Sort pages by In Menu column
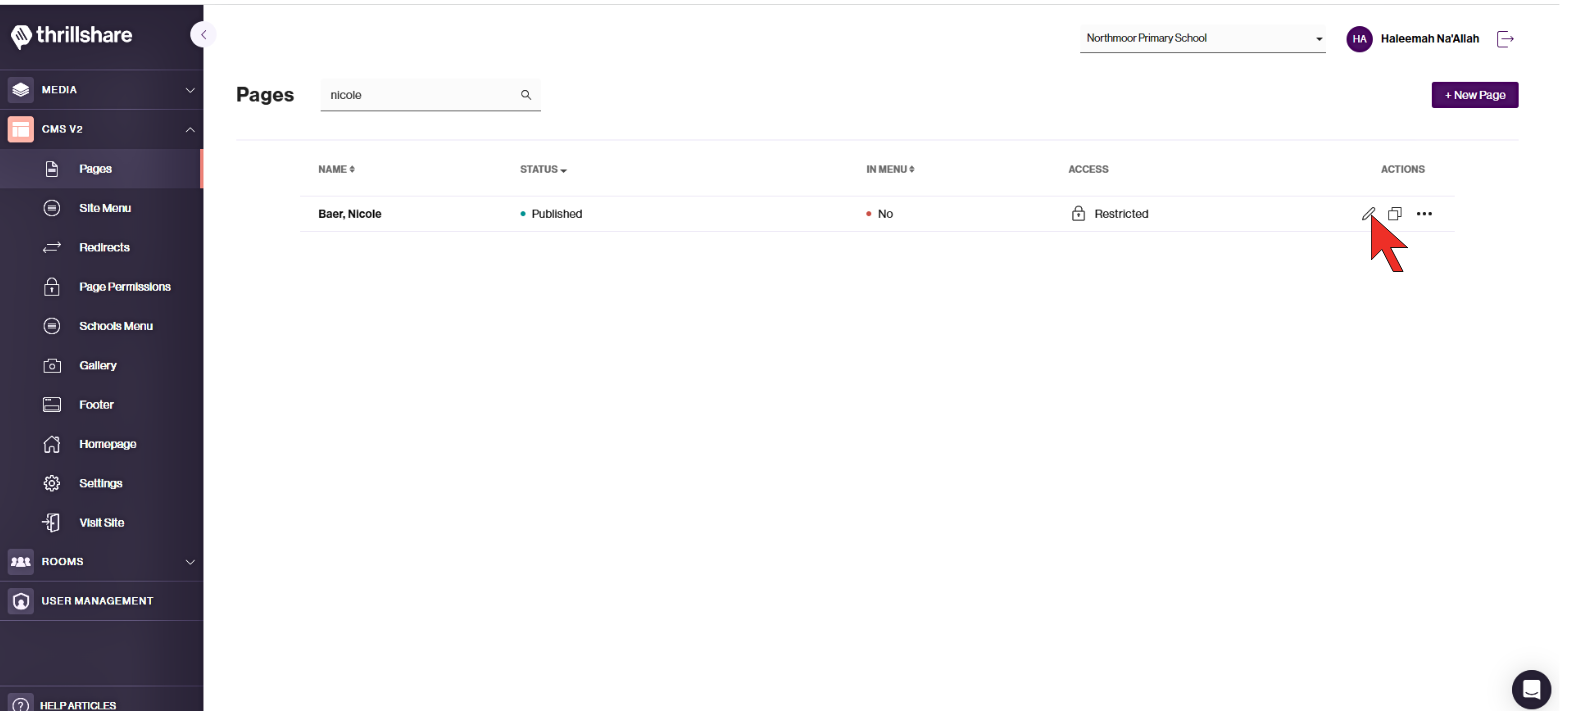Image resolution: width=1579 pixels, height=711 pixels. (890, 170)
